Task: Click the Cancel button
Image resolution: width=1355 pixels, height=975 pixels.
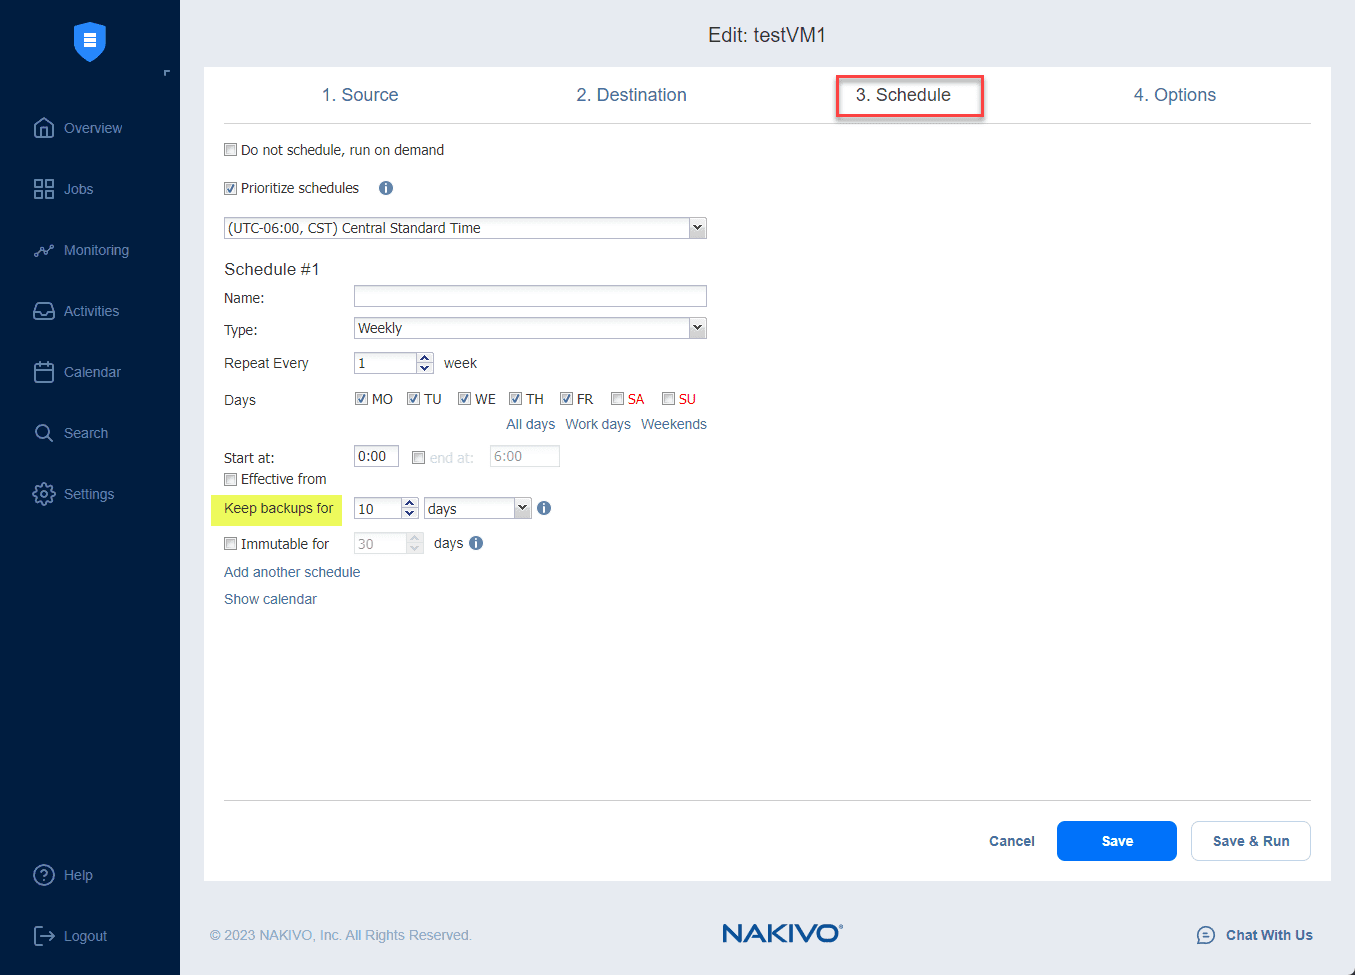Action: tap(1012, 841)
